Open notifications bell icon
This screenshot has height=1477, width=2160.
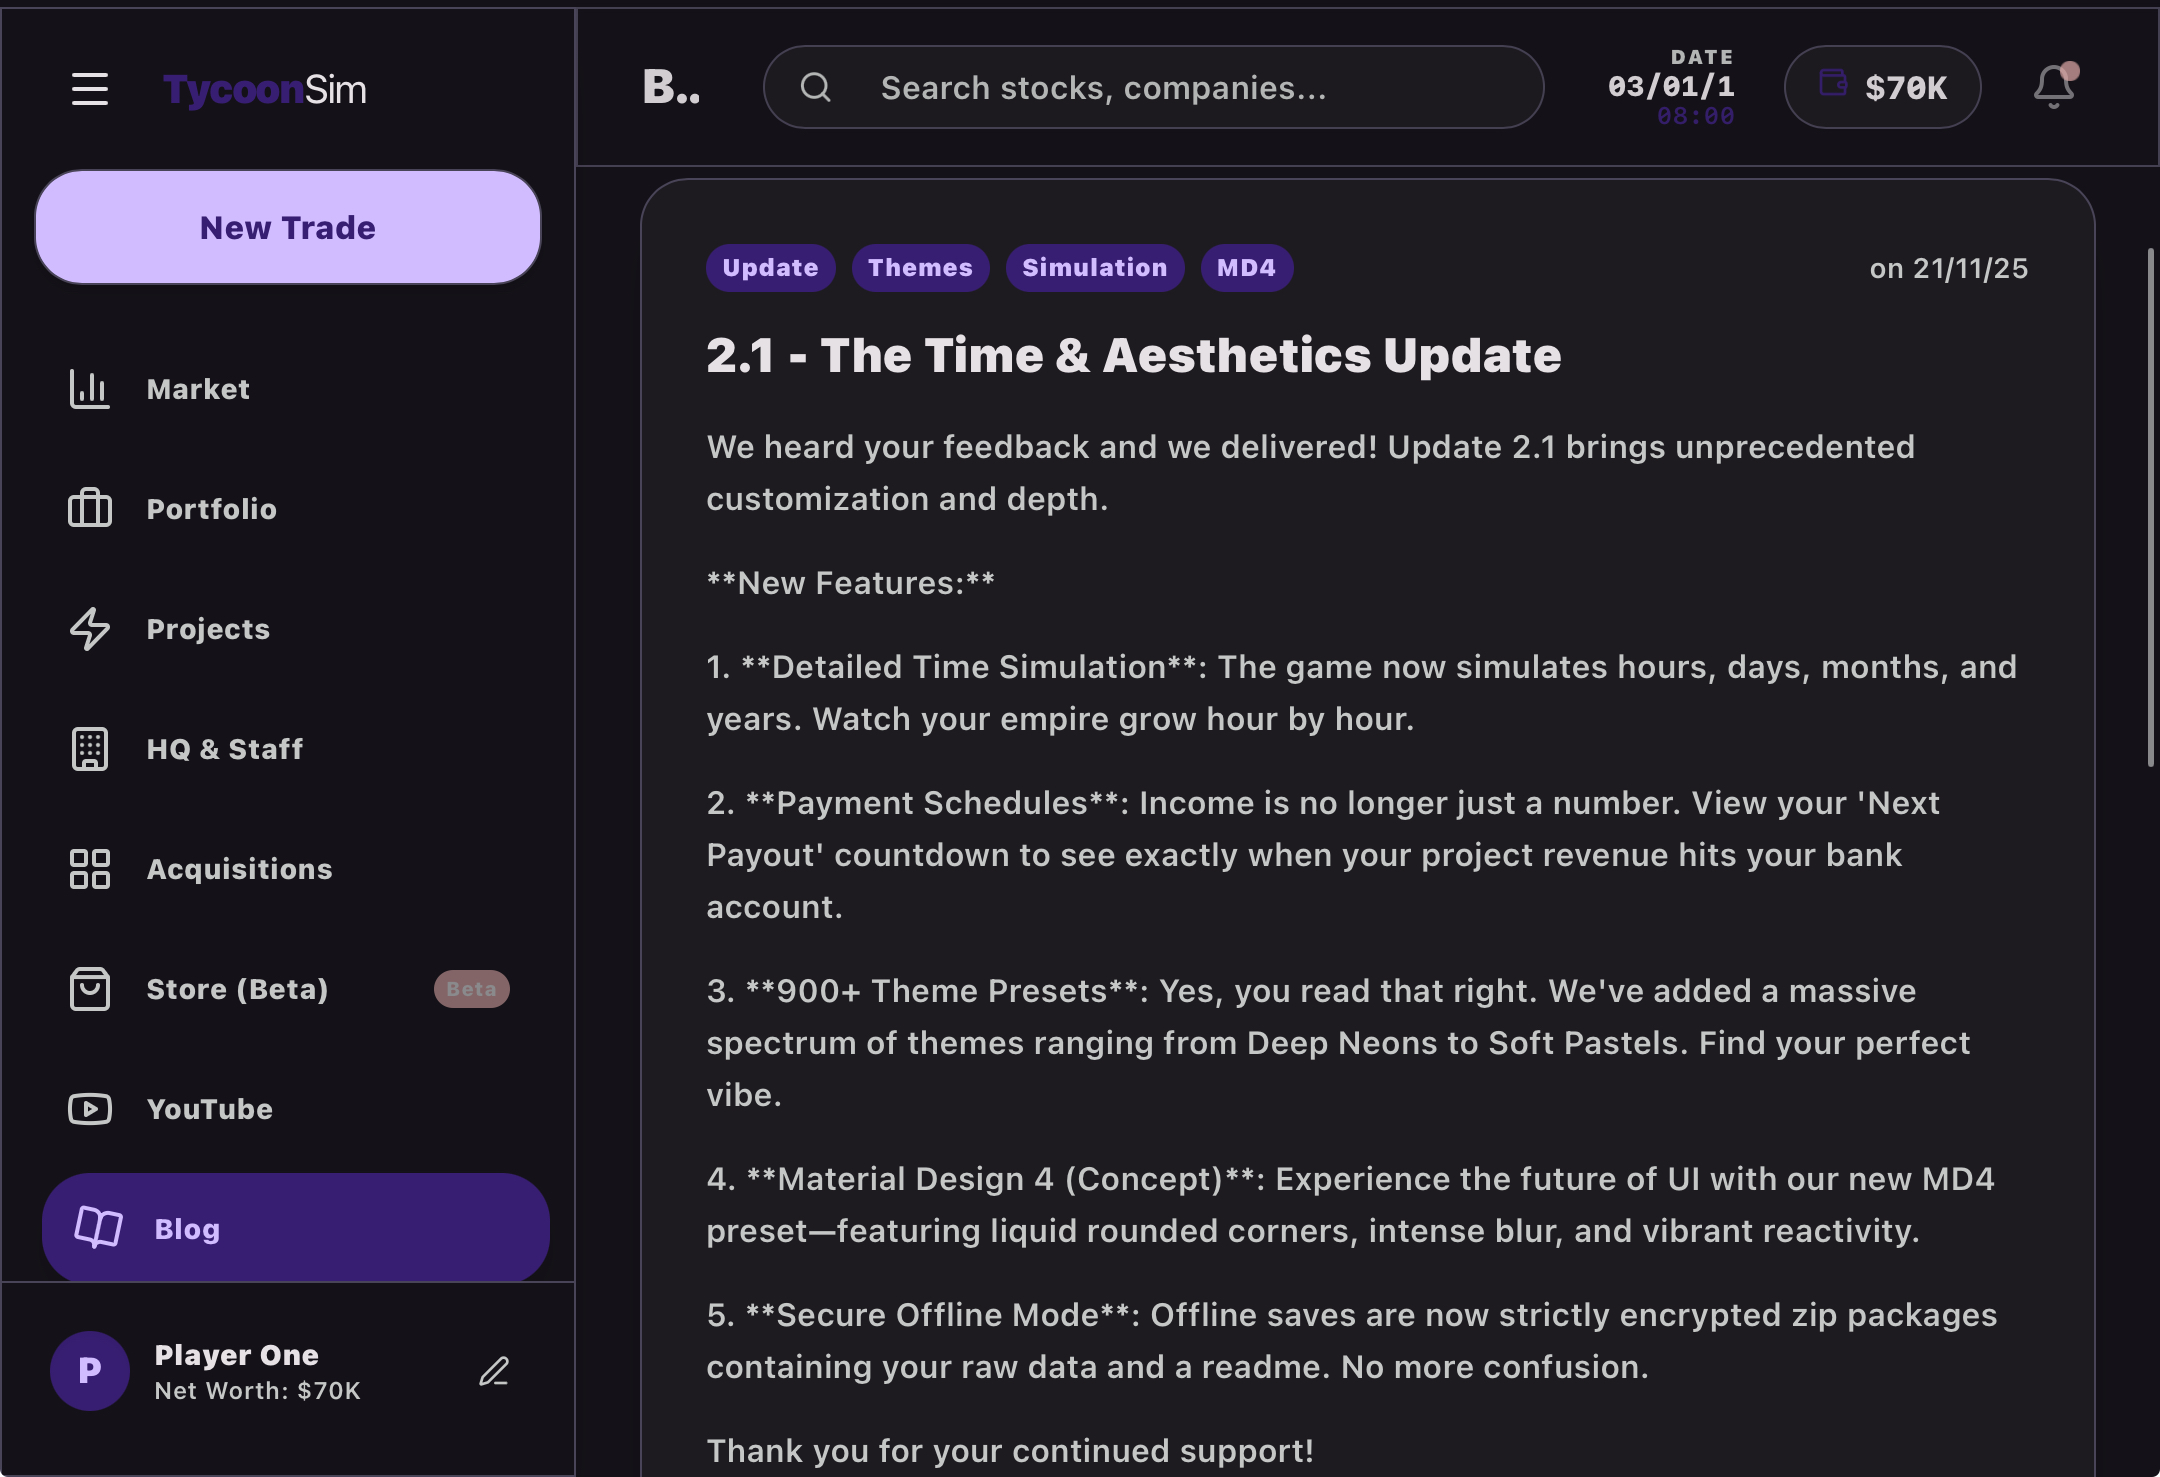pyautogui.click(x=2054, y=87)
